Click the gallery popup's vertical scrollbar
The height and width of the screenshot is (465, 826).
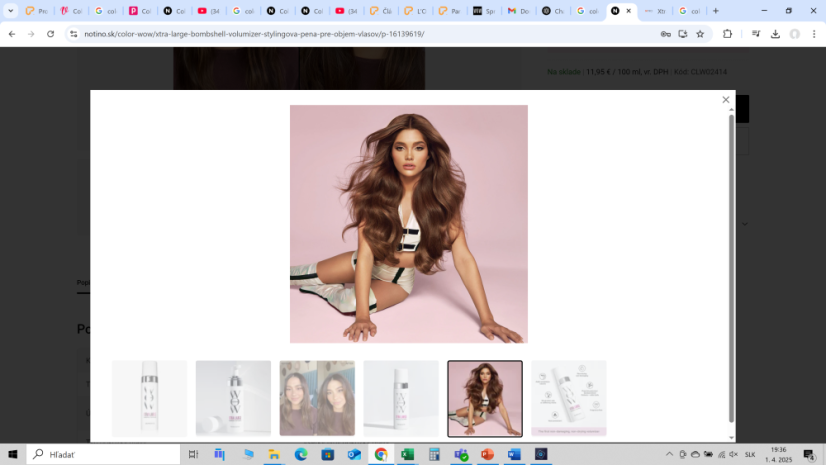click(x=731, y=269)
